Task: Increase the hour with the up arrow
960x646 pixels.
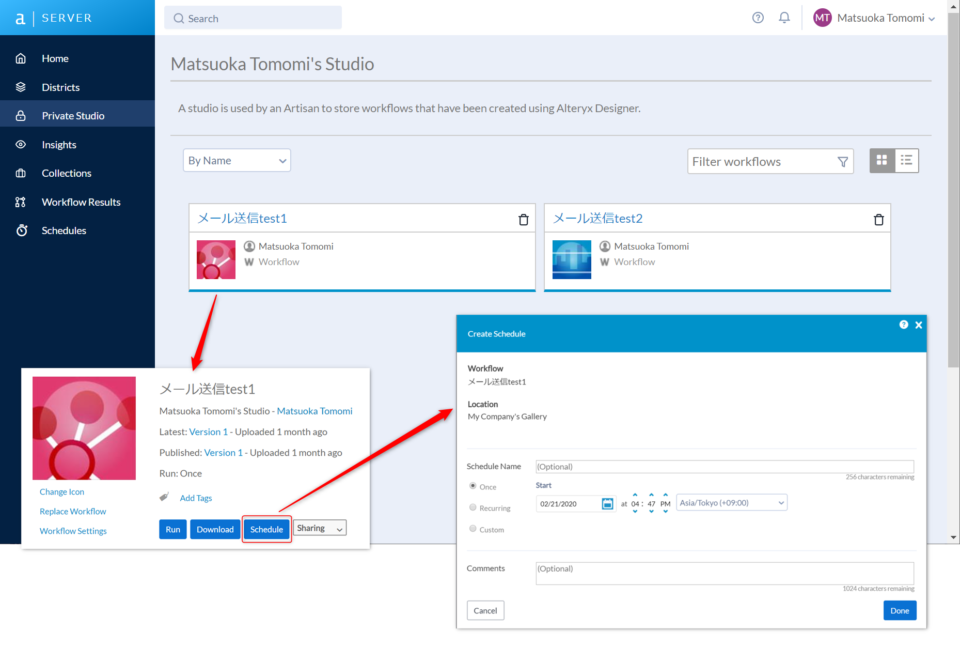Action: pos(635,495)
